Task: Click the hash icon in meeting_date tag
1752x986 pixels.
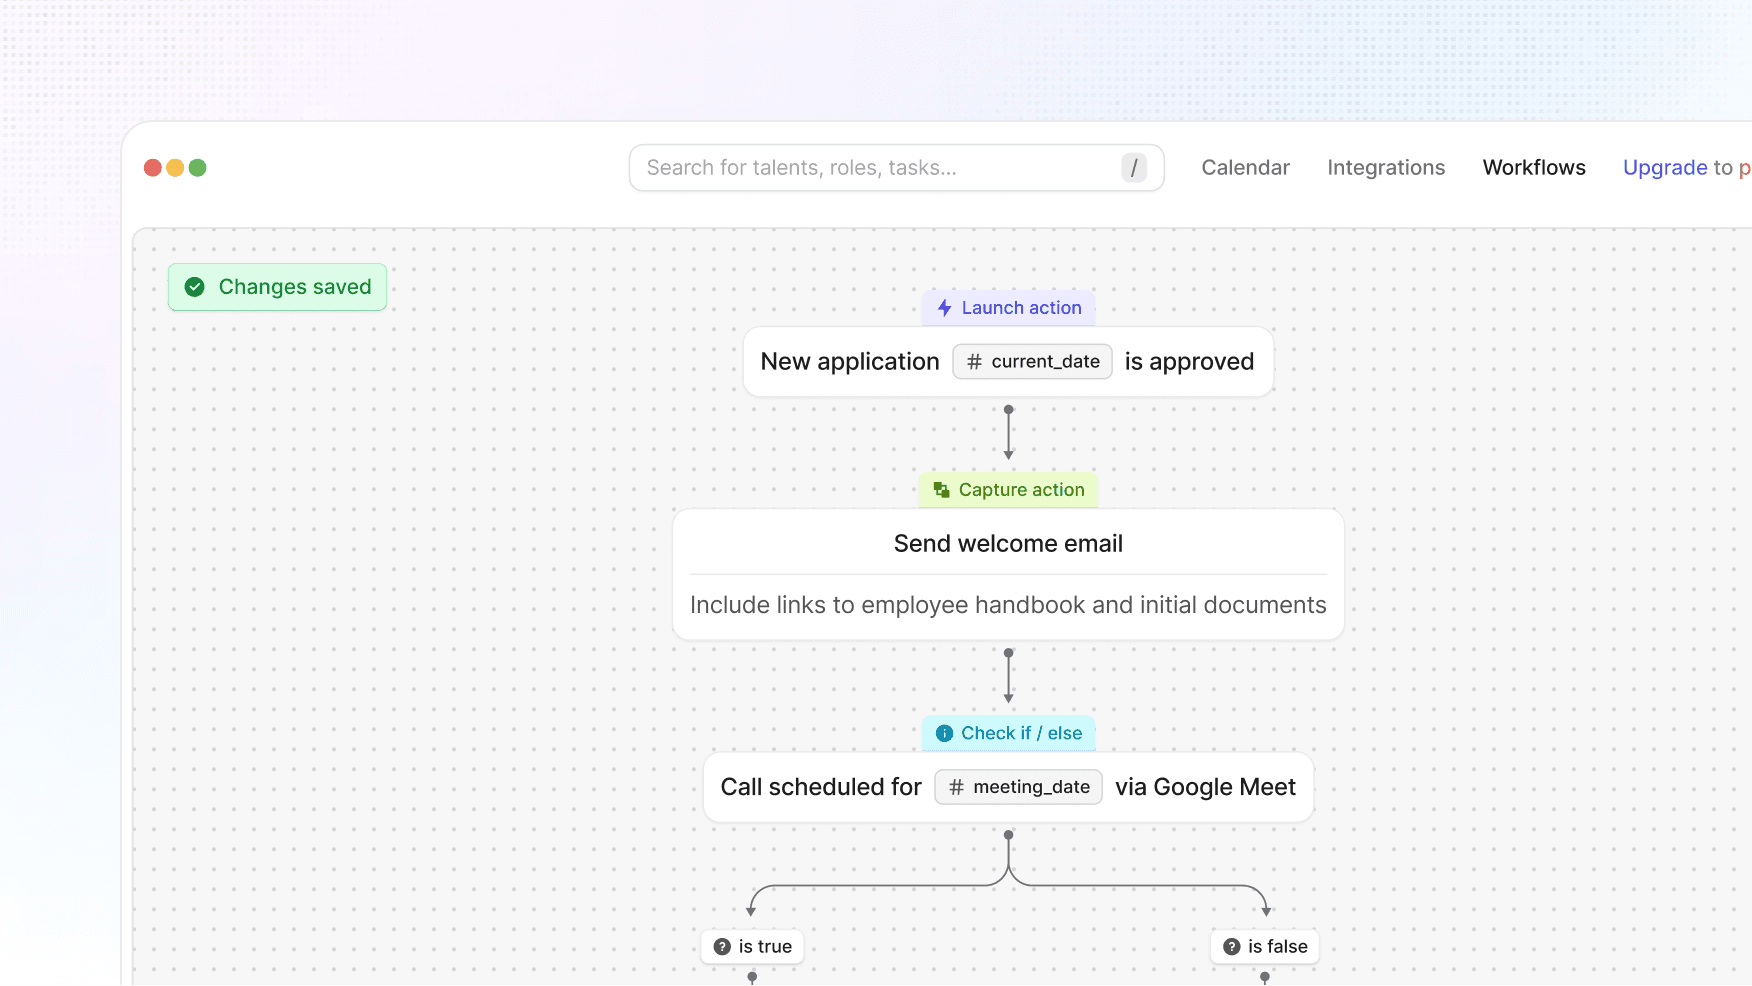Action: [956, 787]
